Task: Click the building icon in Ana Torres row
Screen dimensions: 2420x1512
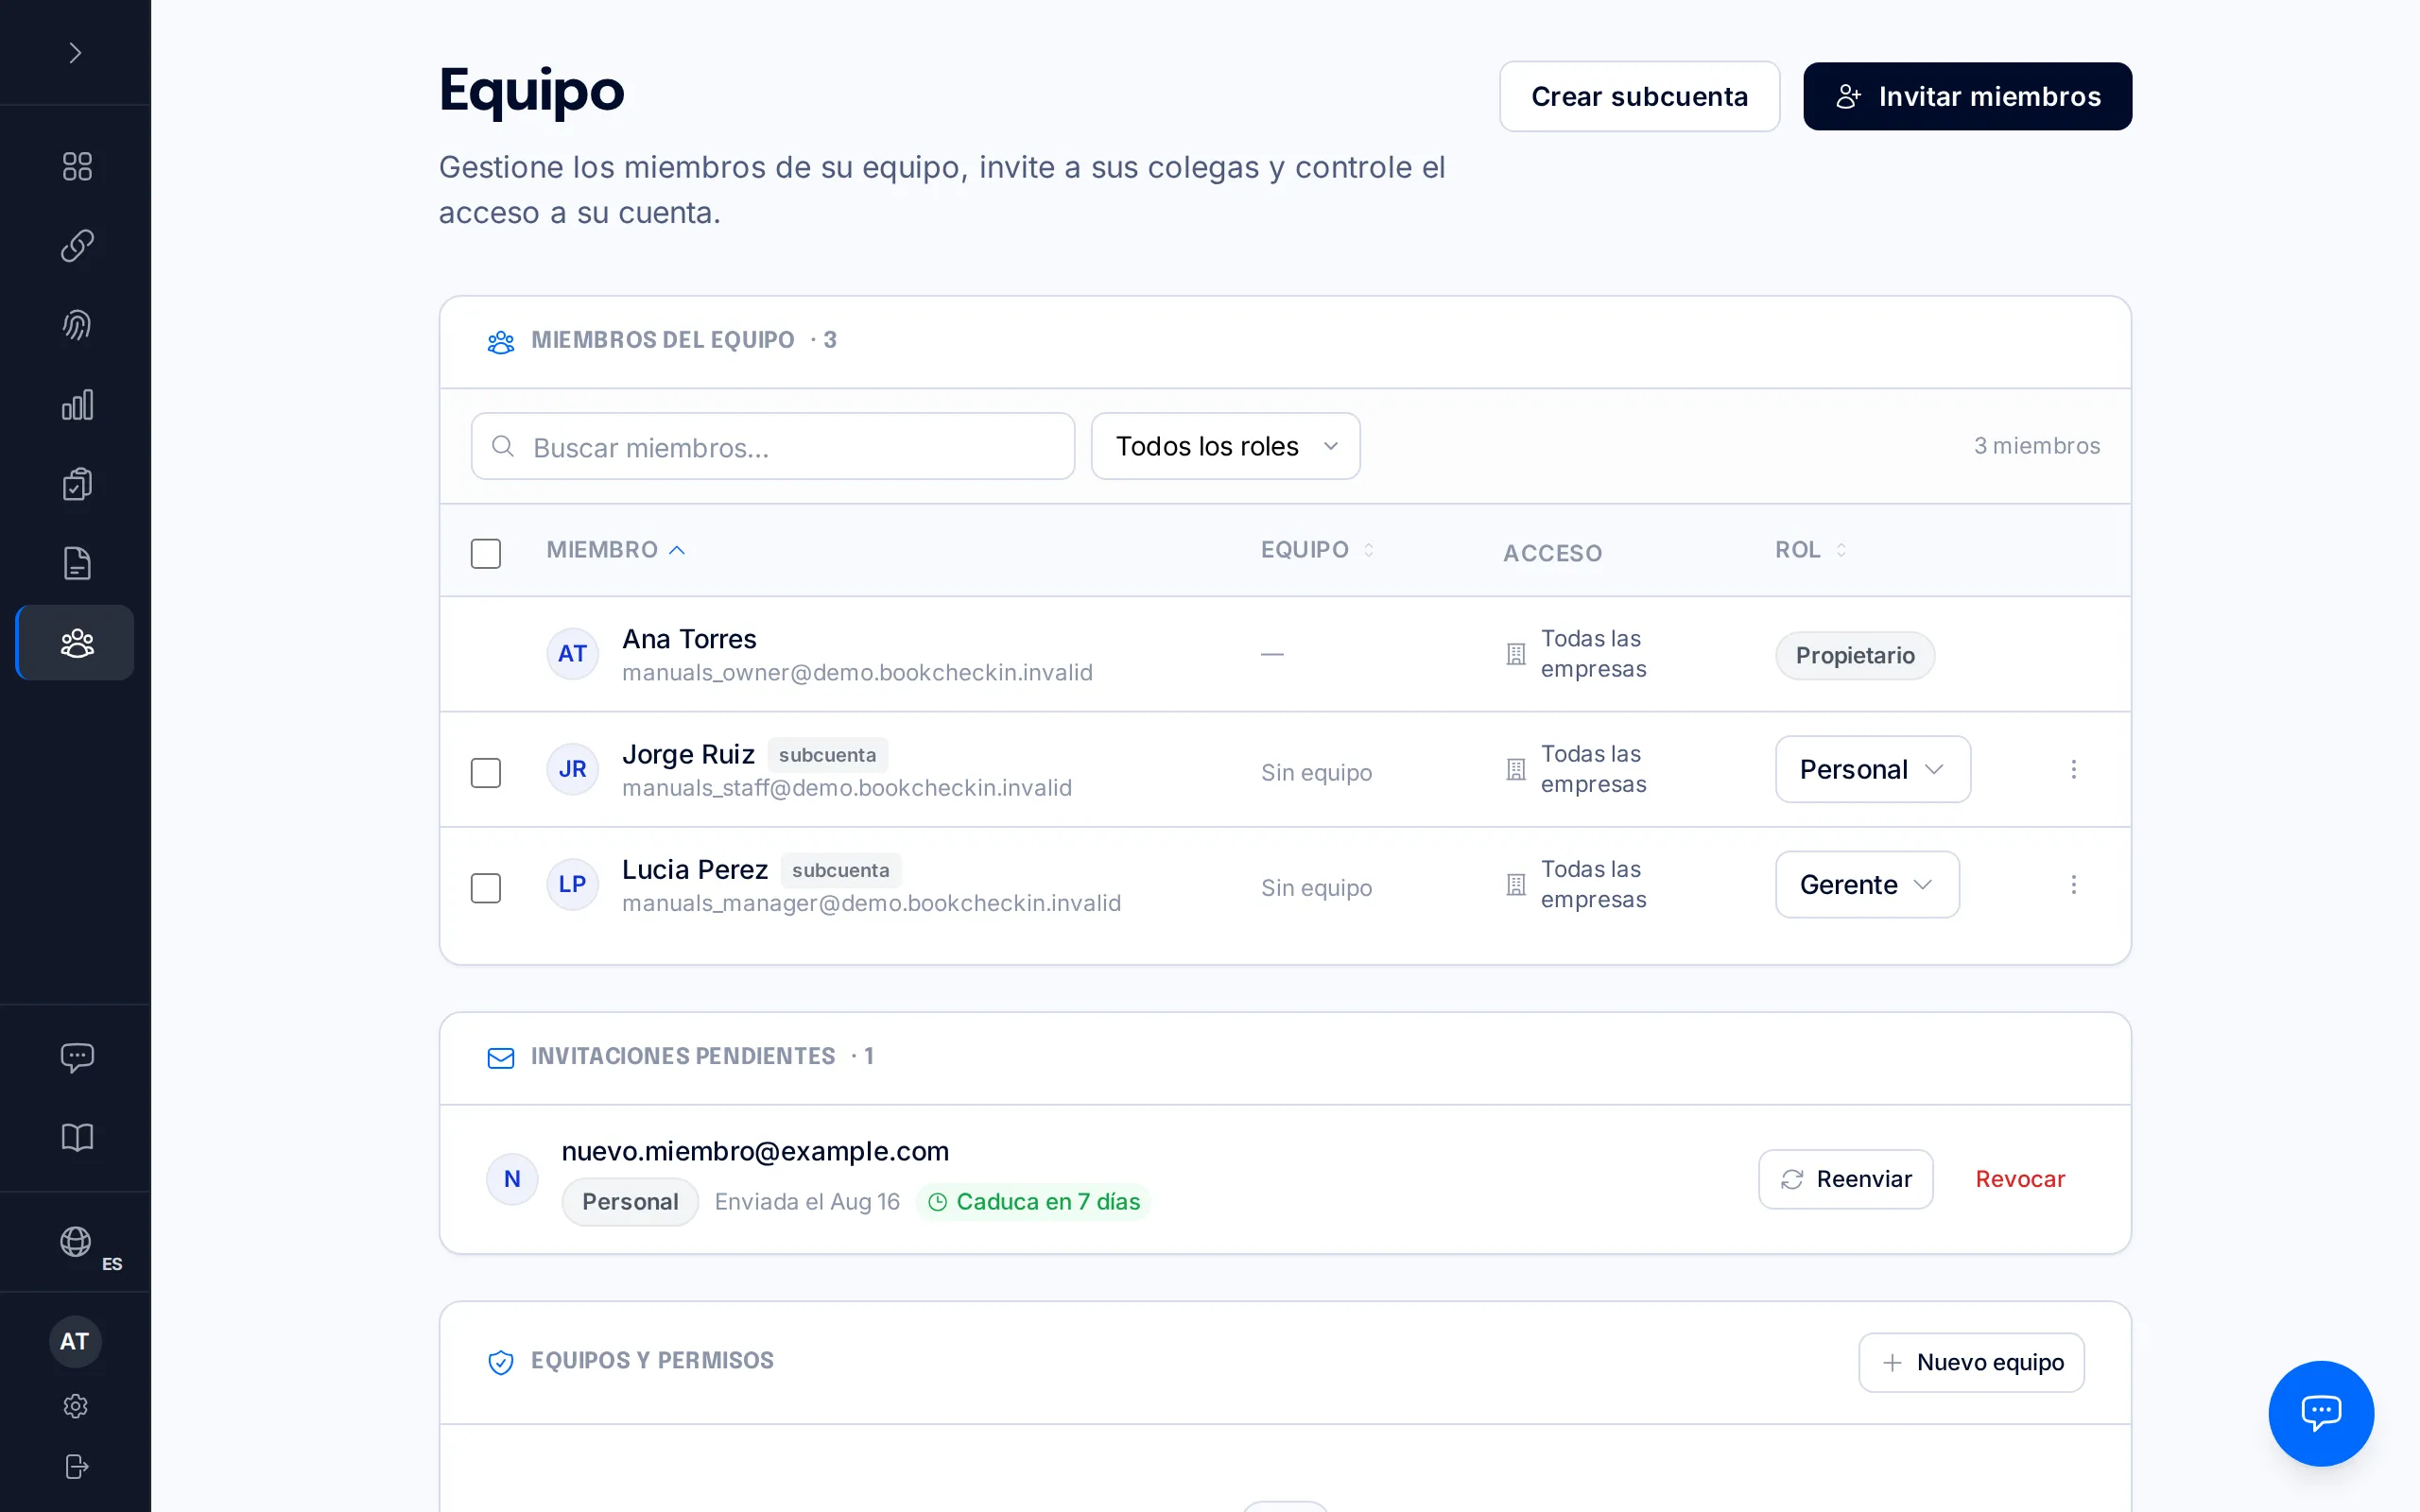Action: (1516, 654)
